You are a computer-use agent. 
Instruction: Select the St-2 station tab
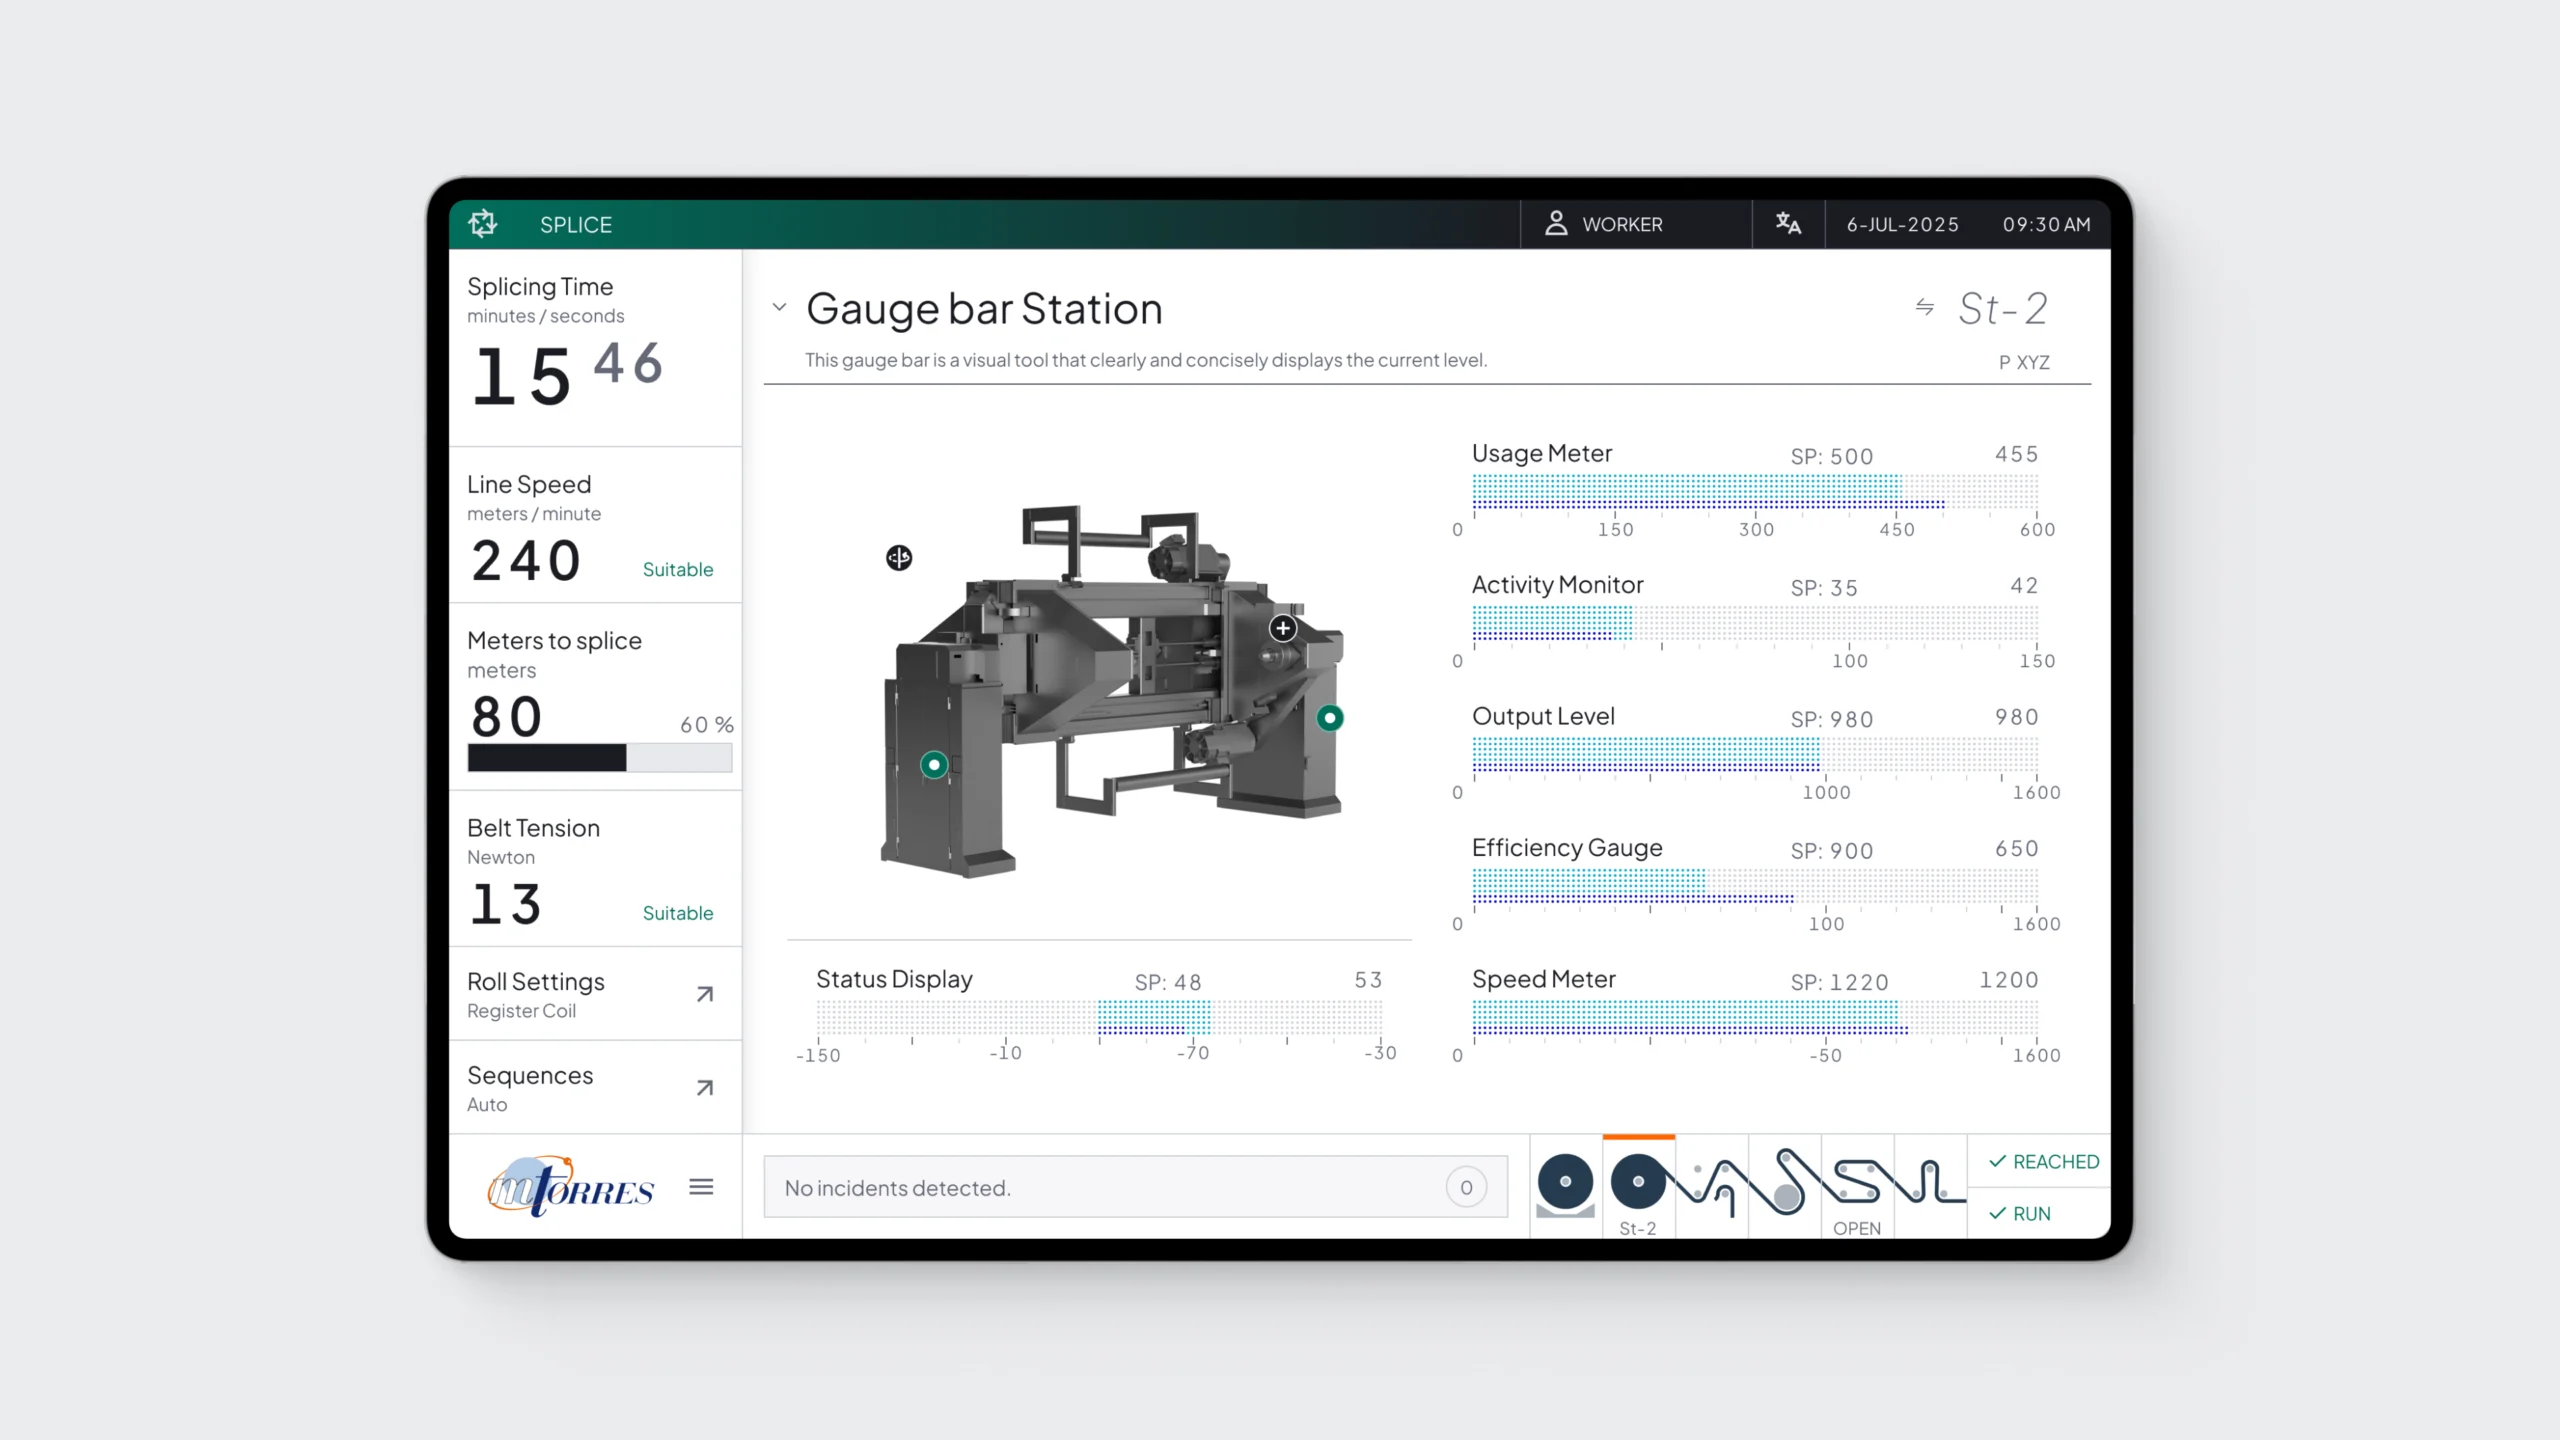[x=1638, y=1187]
